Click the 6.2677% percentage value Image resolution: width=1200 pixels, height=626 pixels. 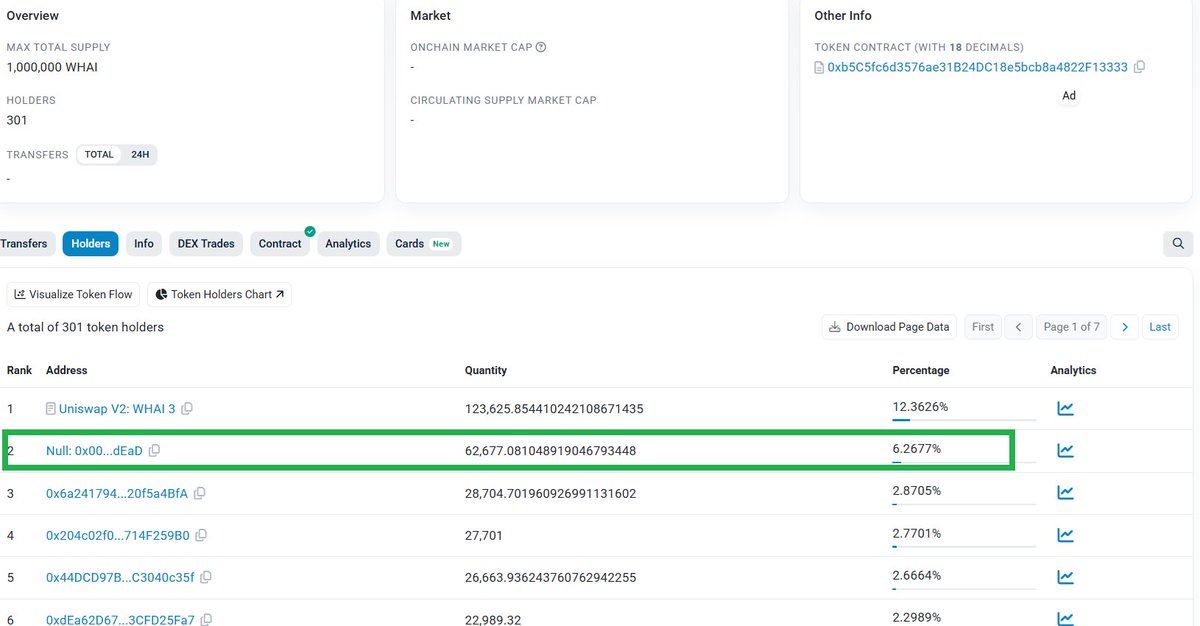(917, 449)
